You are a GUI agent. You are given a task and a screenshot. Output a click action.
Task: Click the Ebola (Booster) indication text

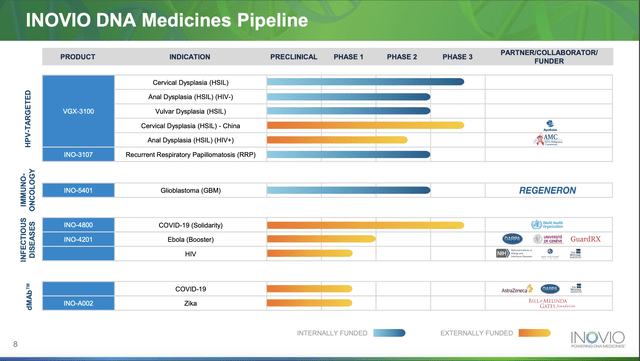(191, 239)
